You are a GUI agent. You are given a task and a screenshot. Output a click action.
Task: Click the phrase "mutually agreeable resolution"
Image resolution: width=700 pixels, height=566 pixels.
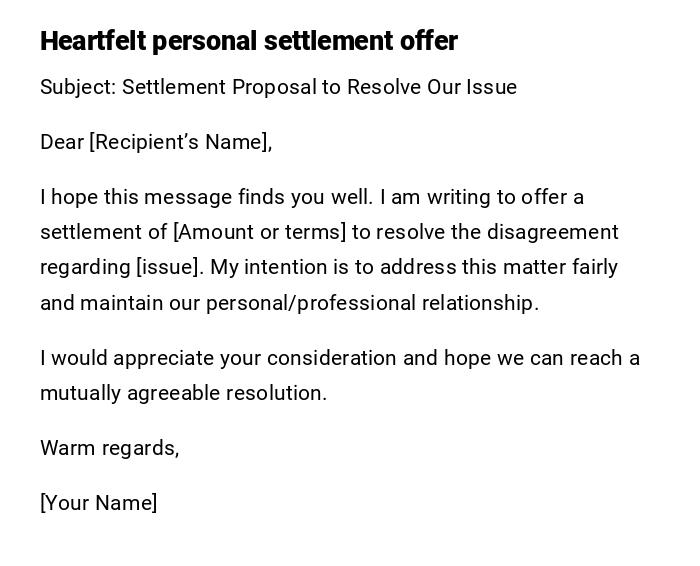(x=183, y=393)
